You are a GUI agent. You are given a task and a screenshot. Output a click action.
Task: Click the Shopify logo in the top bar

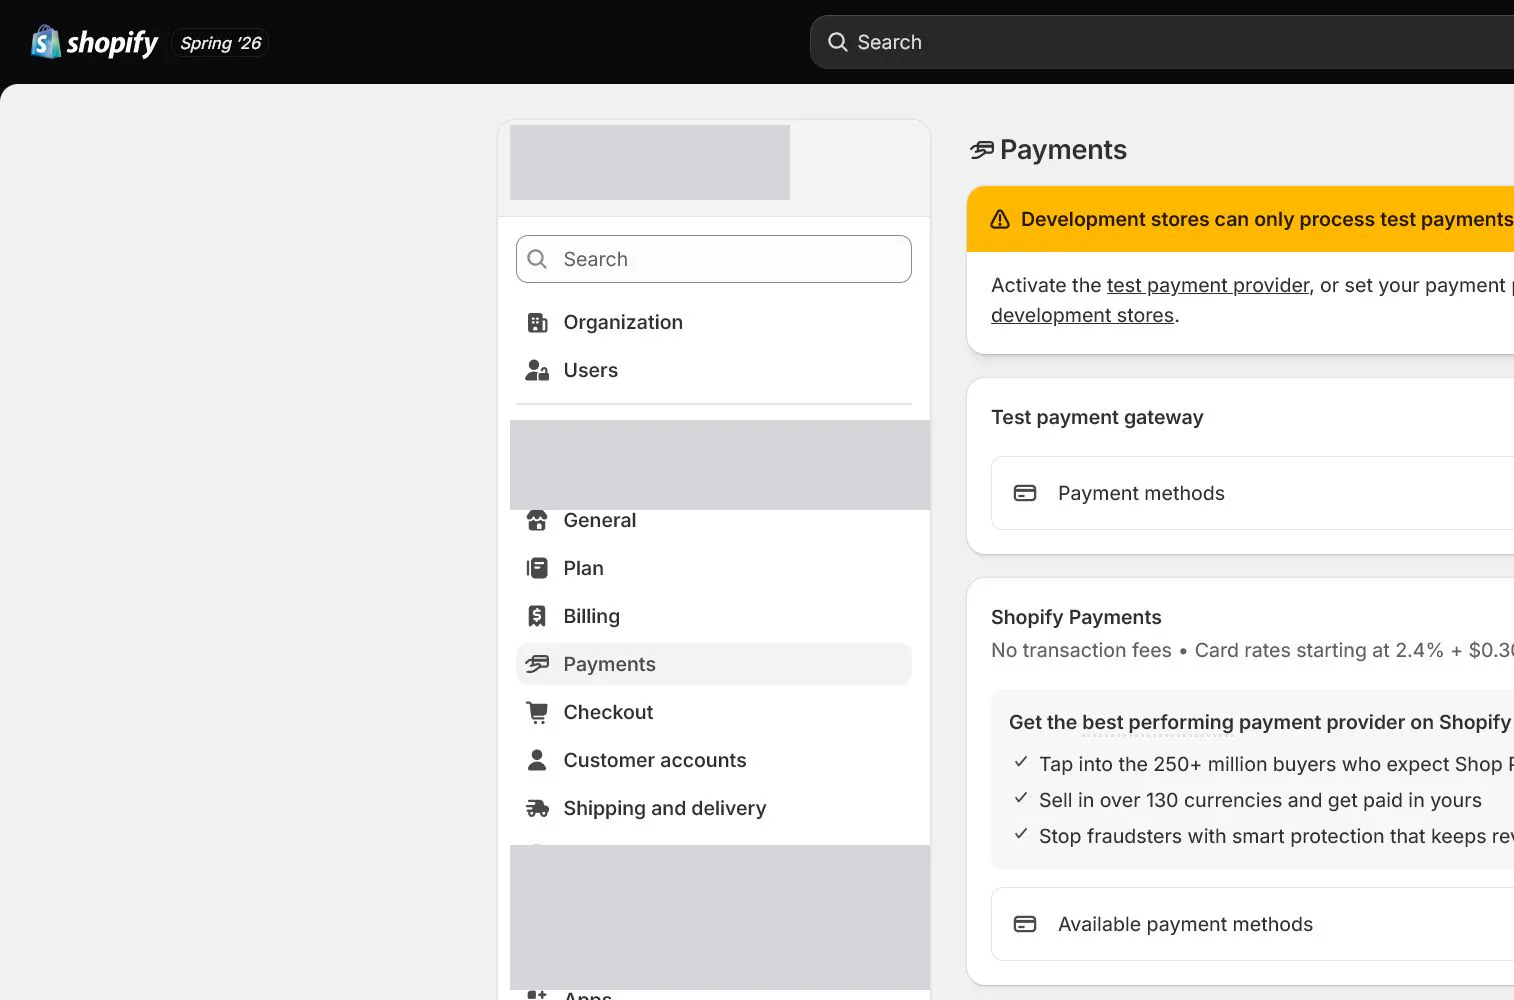coord(94,42)
